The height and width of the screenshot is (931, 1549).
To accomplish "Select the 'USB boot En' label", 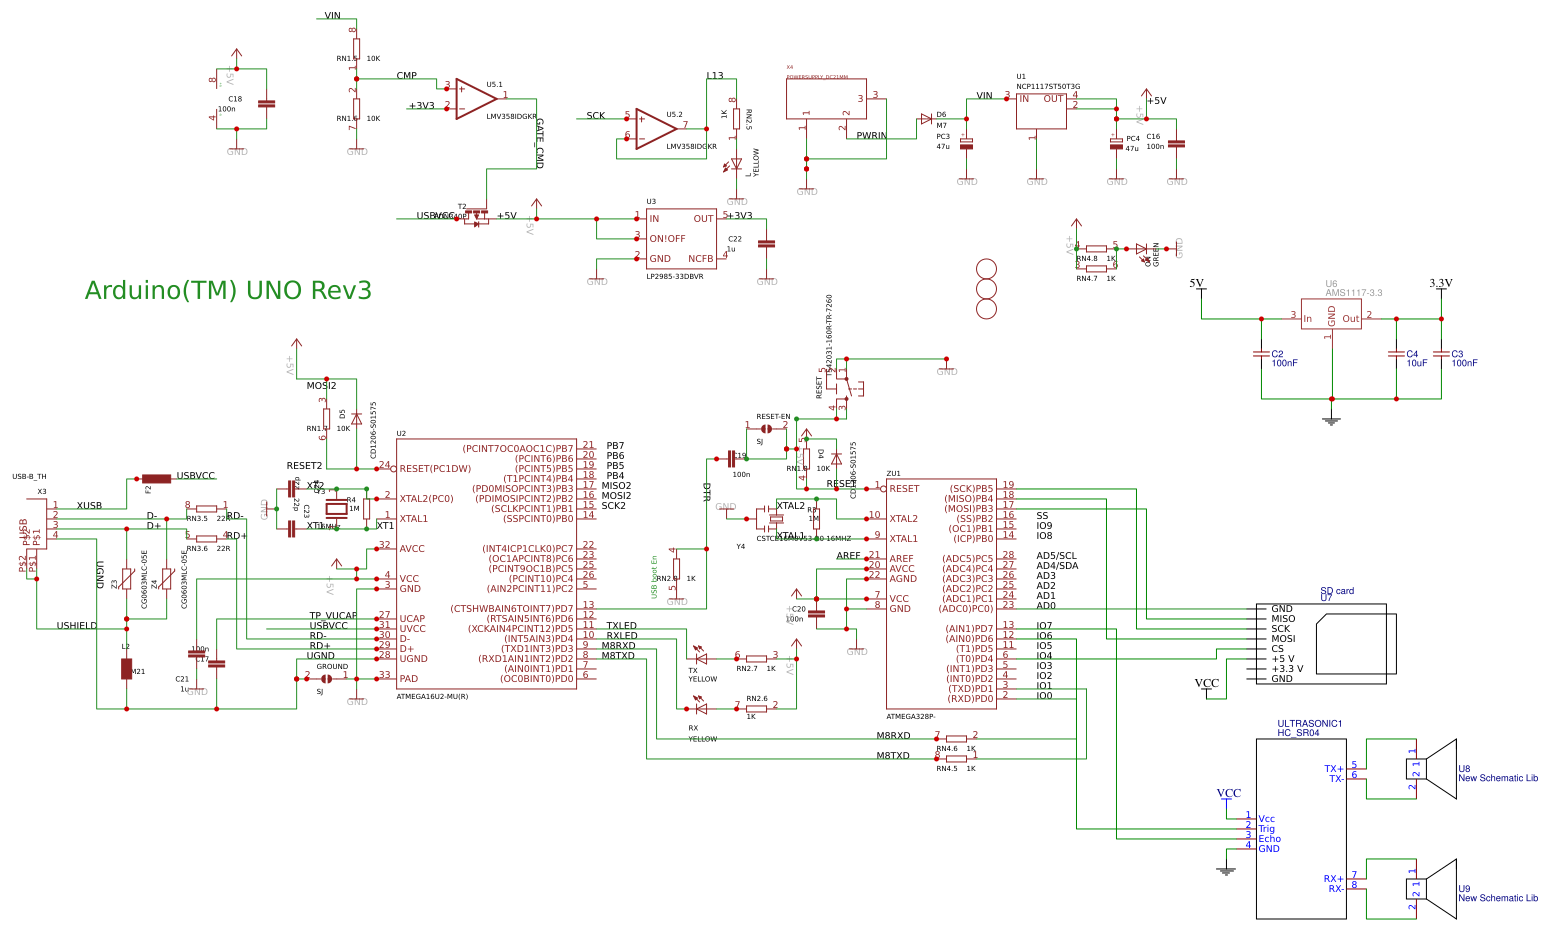I will pyautogui.click(x=655, y=577).
